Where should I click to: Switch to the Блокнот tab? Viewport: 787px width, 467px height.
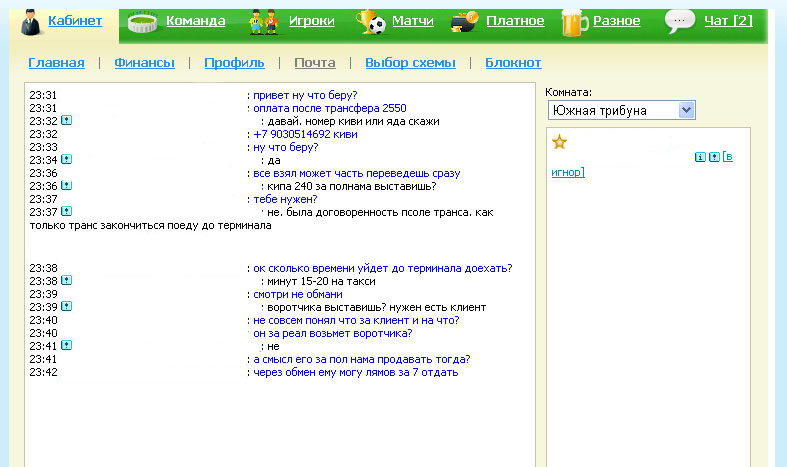click(513, 63)
